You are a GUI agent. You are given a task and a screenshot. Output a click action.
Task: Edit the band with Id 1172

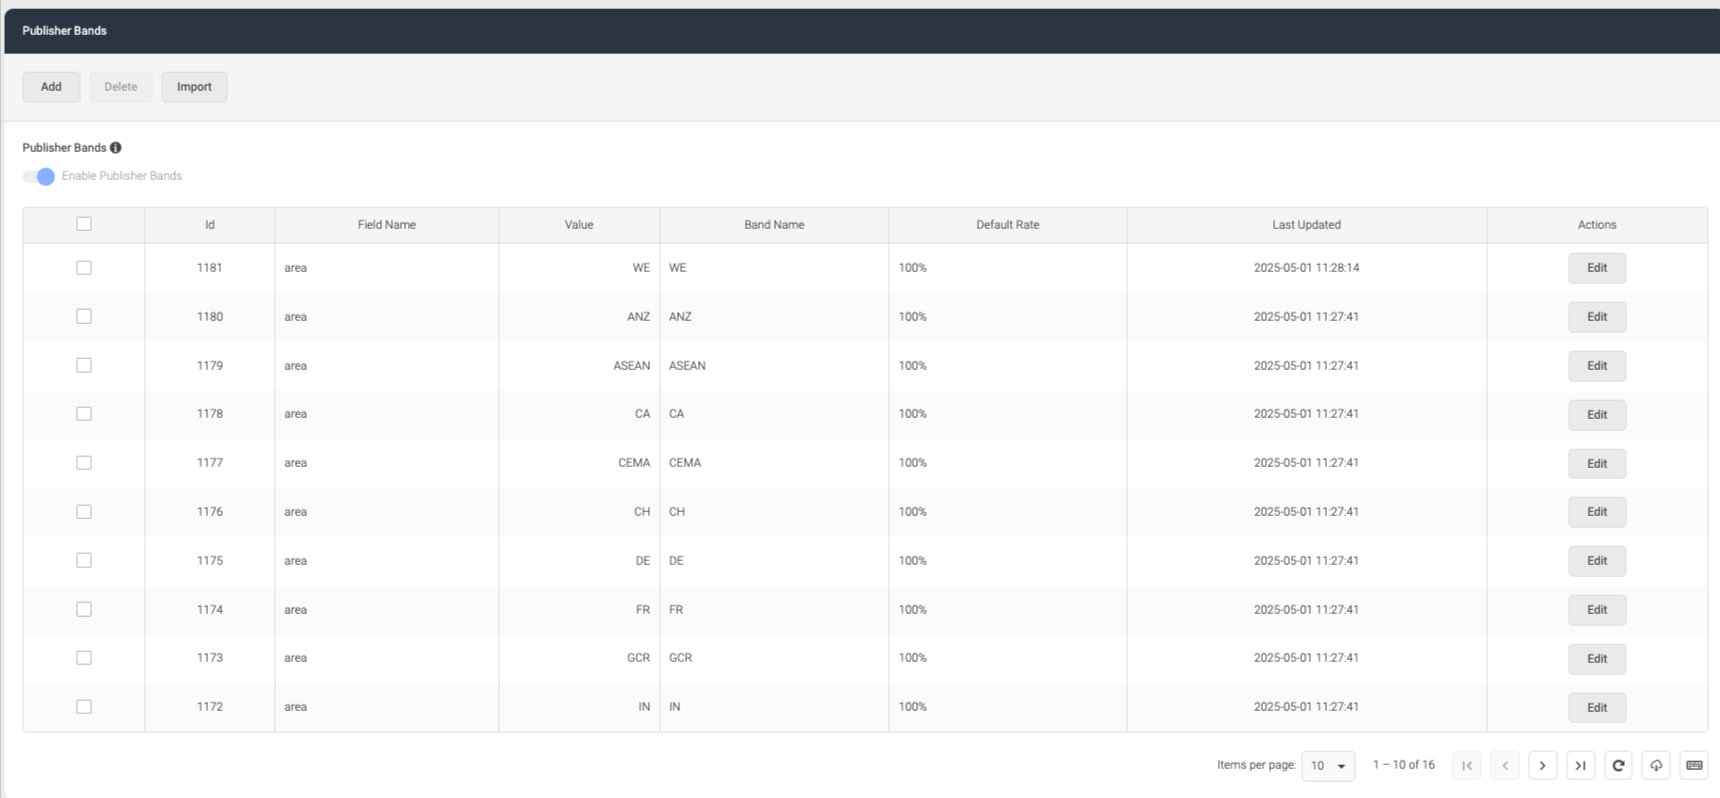[x=1597, y=708]
